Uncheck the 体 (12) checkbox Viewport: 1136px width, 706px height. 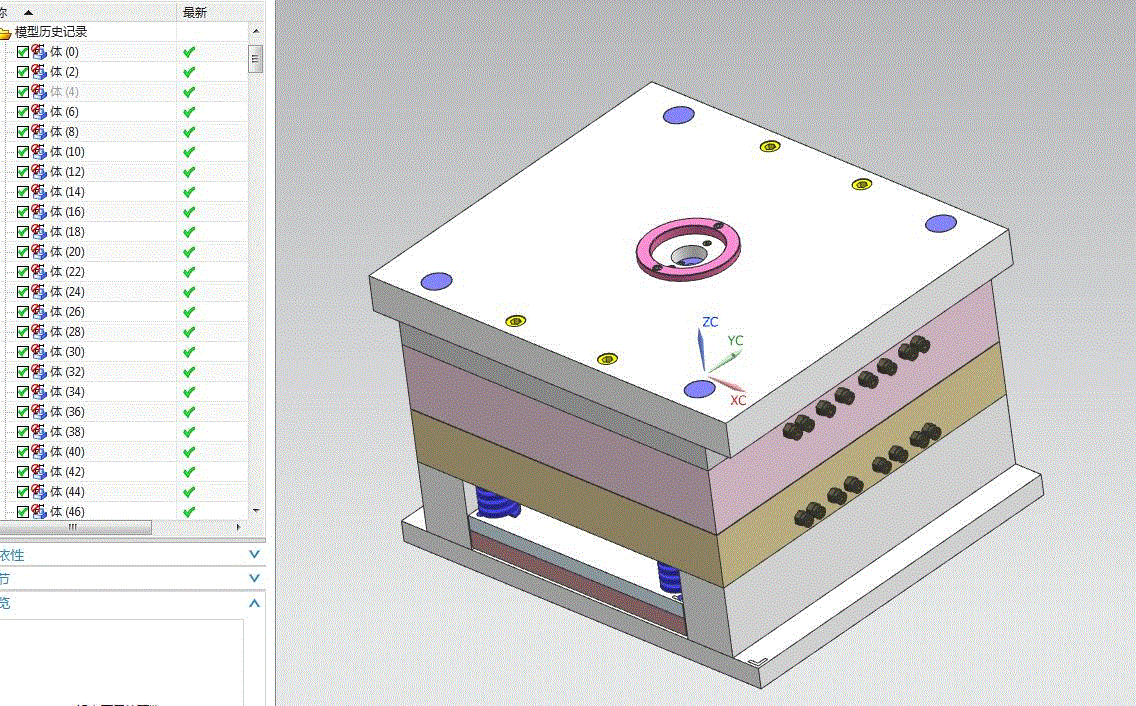pos(22,172)
